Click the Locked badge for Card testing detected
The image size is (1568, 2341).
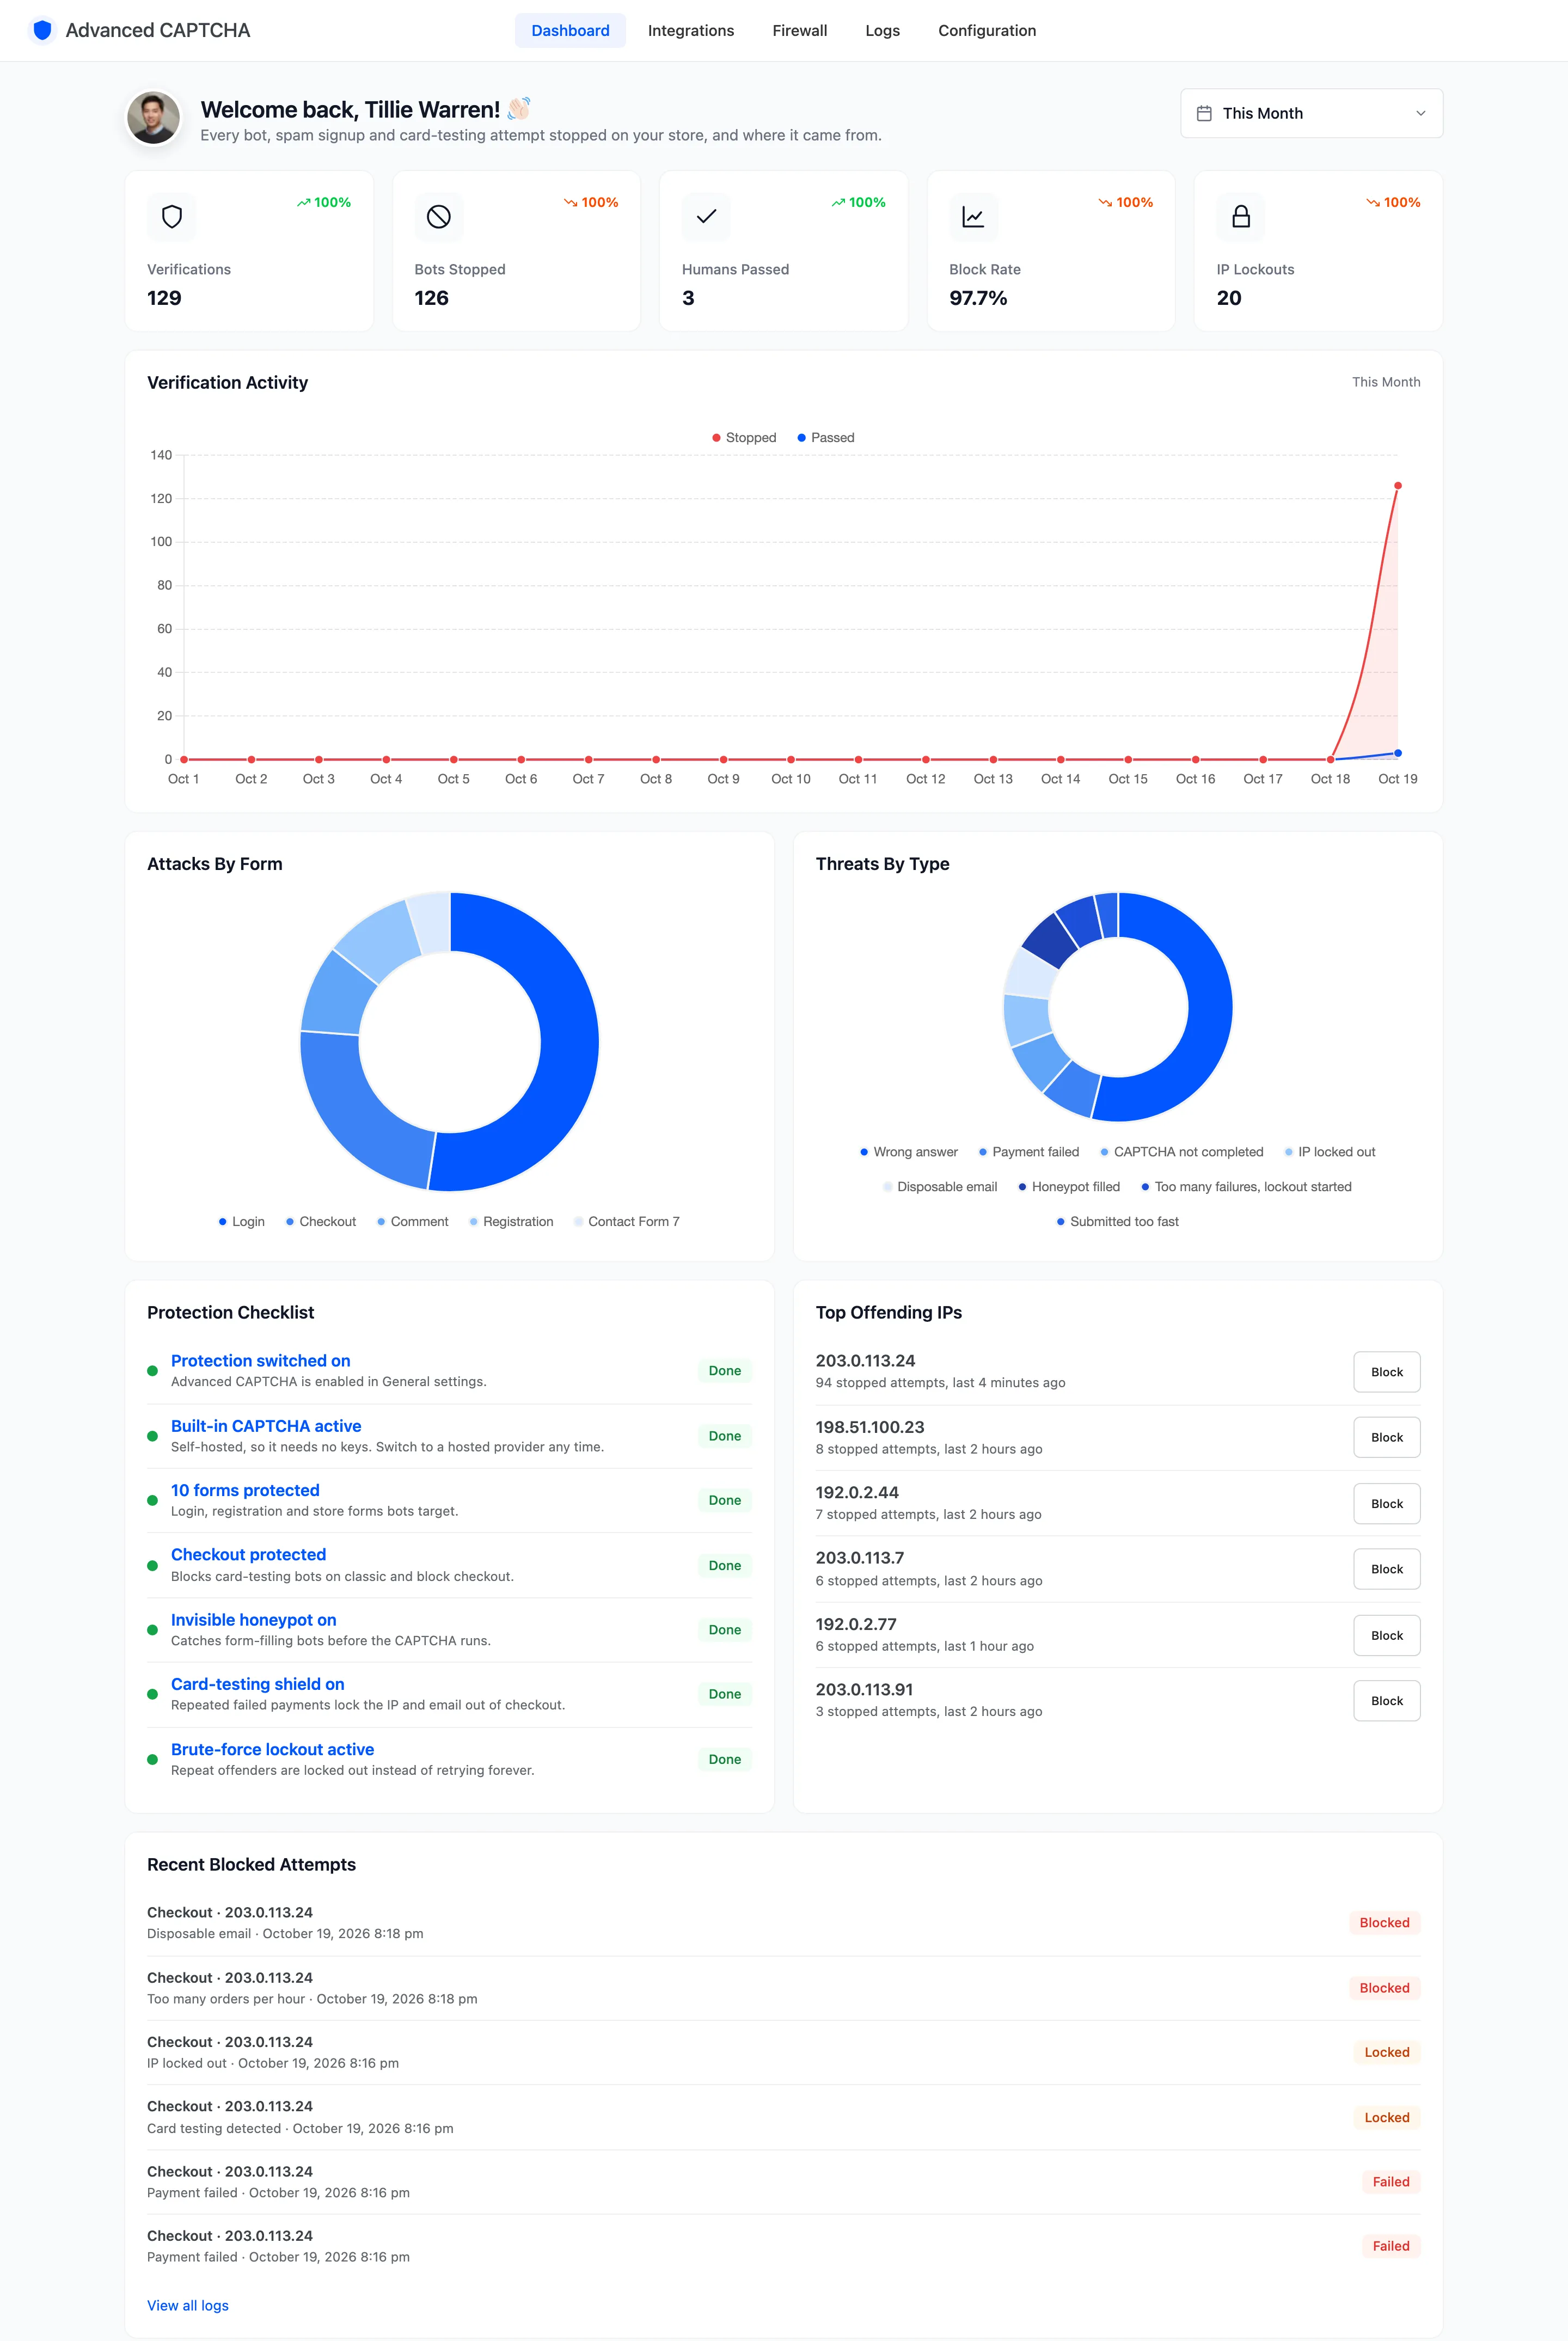click(x=1386, y=2118)
